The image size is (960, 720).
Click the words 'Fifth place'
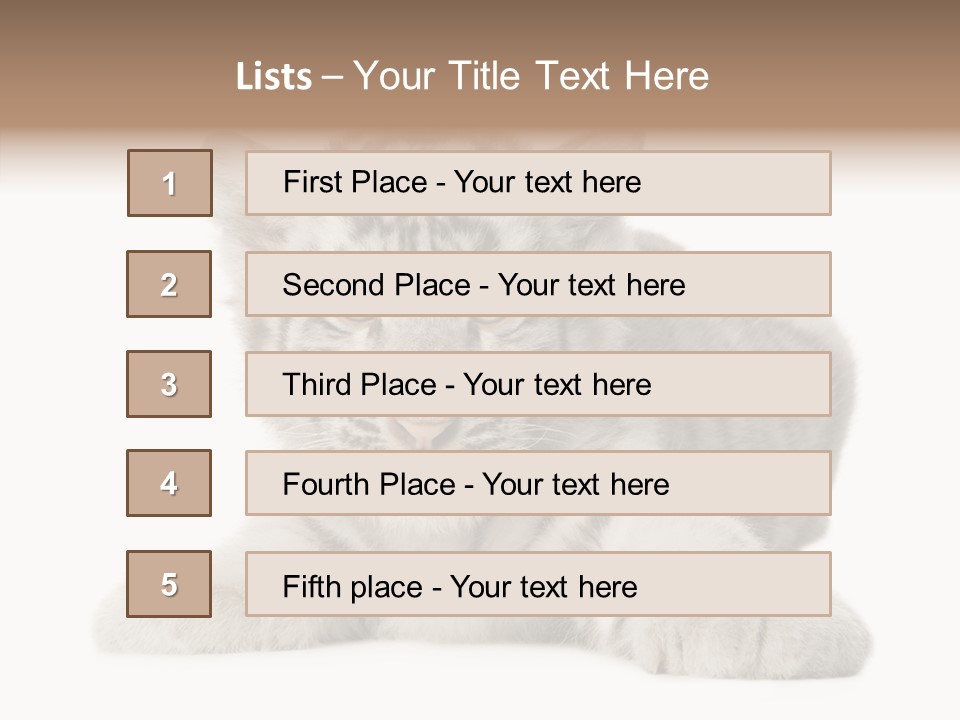click(x=350, y=586)
